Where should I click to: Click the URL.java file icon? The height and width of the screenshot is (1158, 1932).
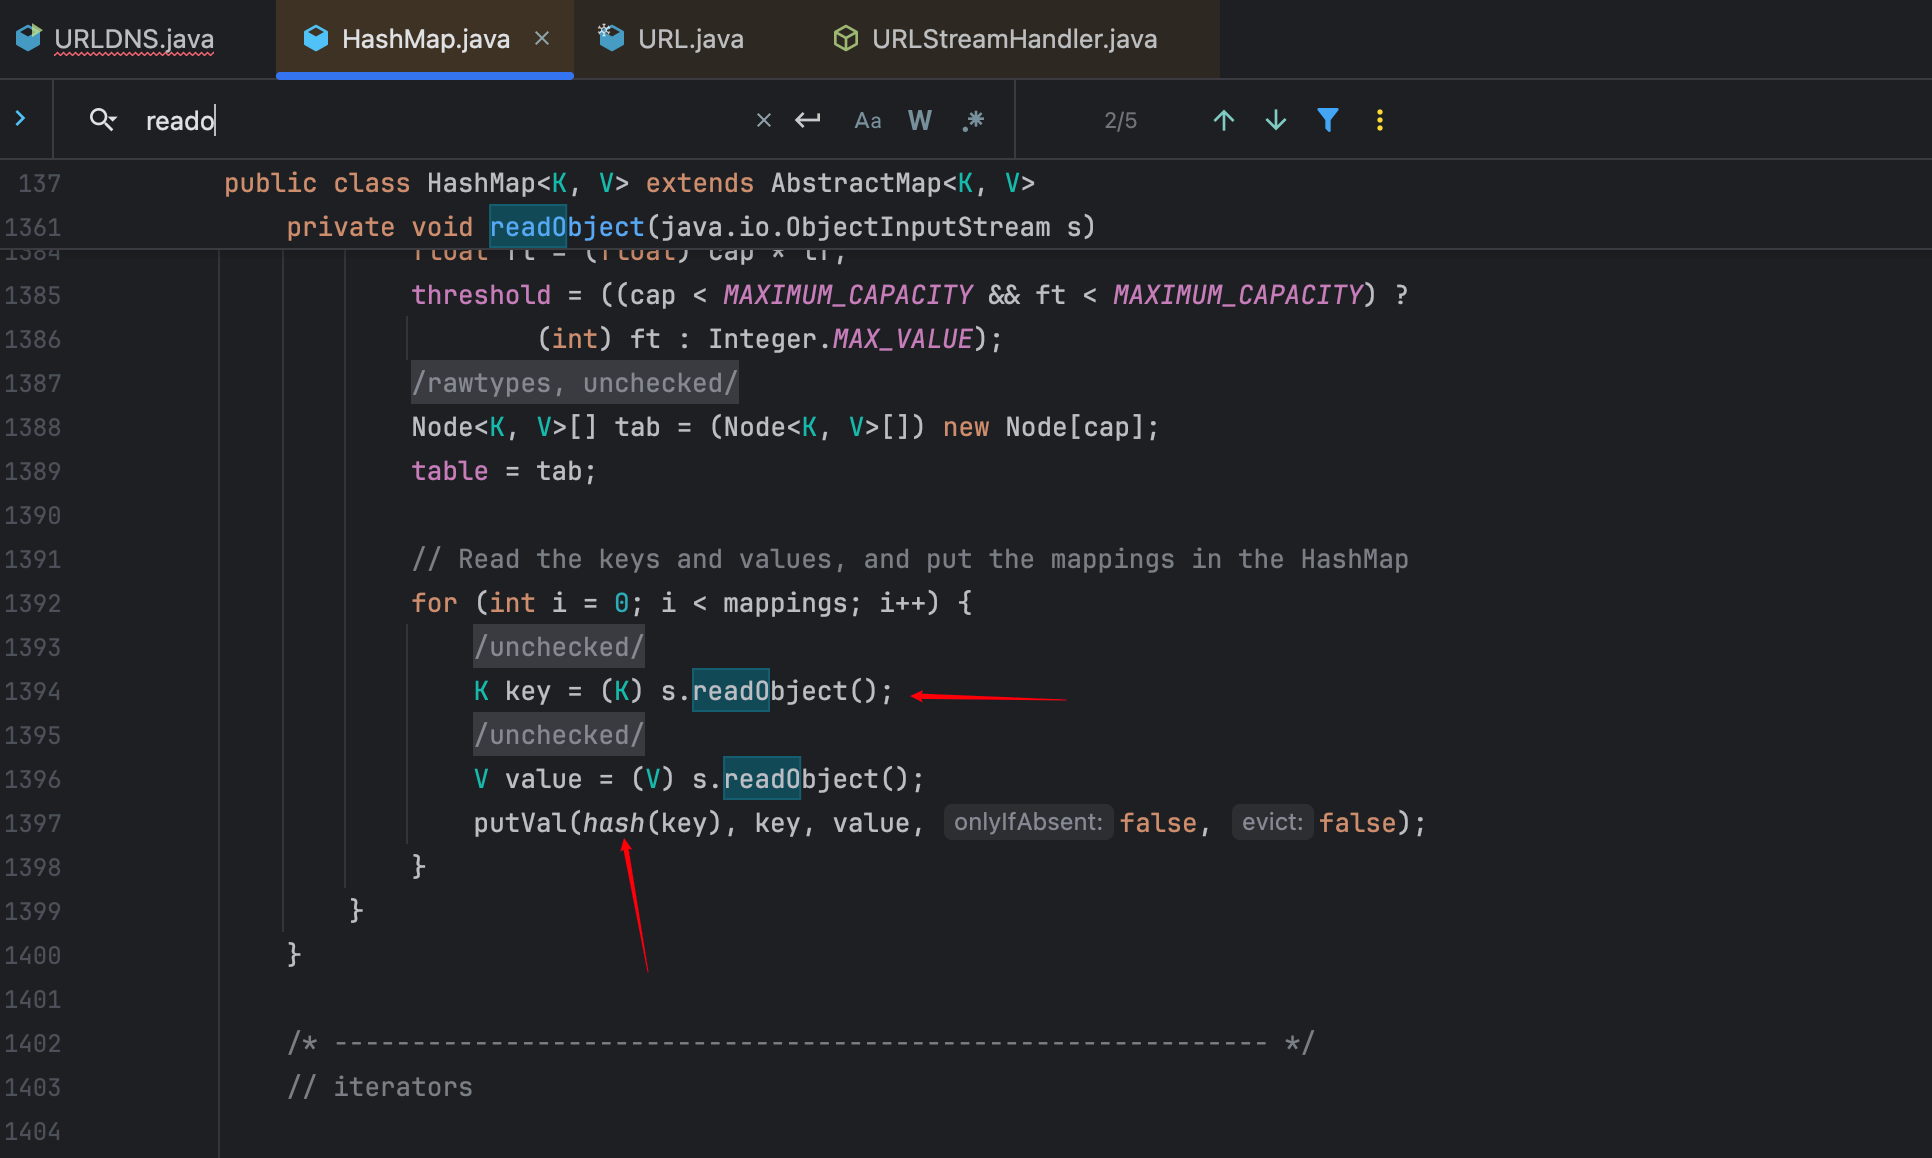610,38
